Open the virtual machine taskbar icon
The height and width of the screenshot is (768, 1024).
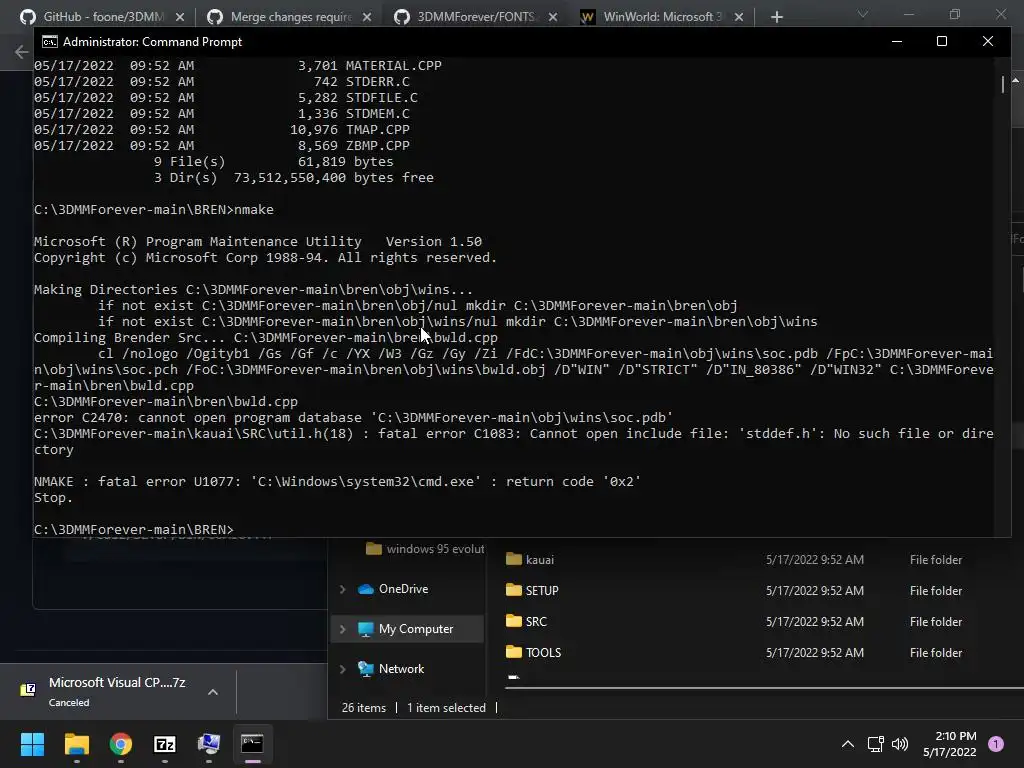(x=209, y=744)
